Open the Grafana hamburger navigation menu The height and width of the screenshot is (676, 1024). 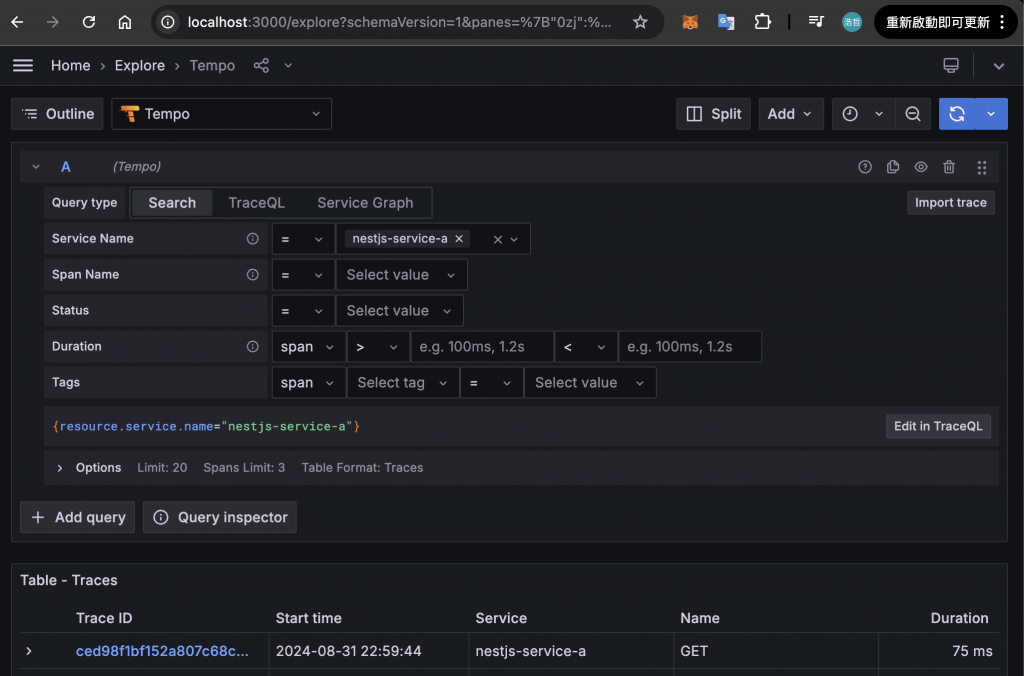(23, 65)
